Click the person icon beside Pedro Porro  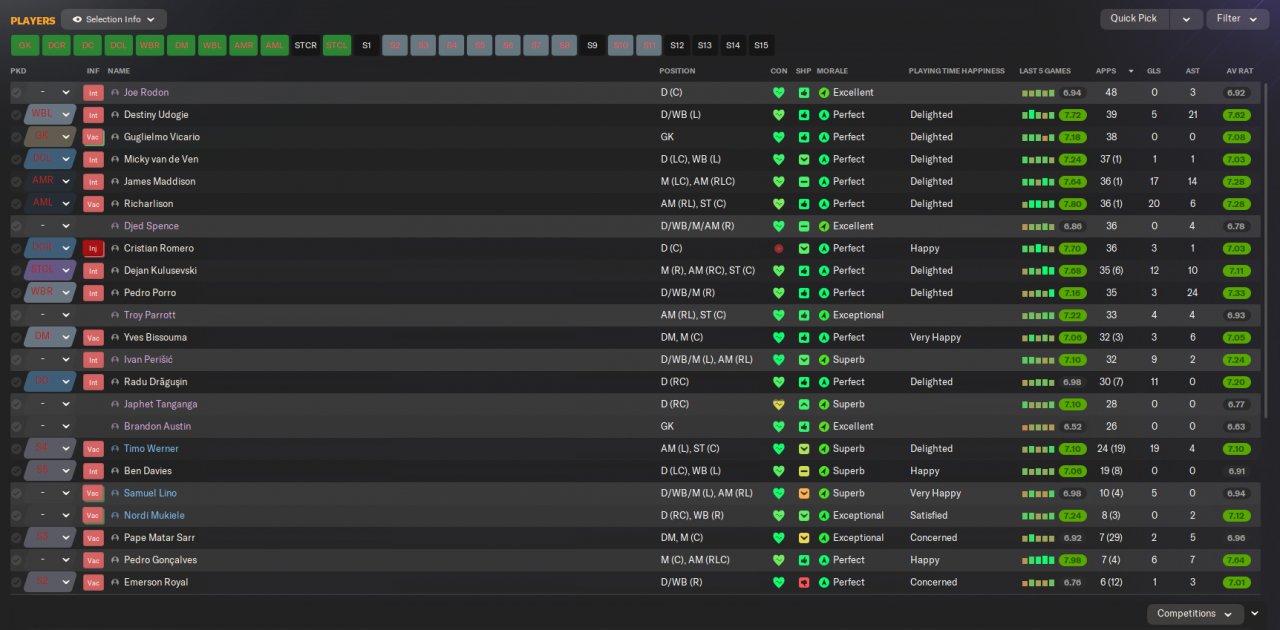[115, 293]
